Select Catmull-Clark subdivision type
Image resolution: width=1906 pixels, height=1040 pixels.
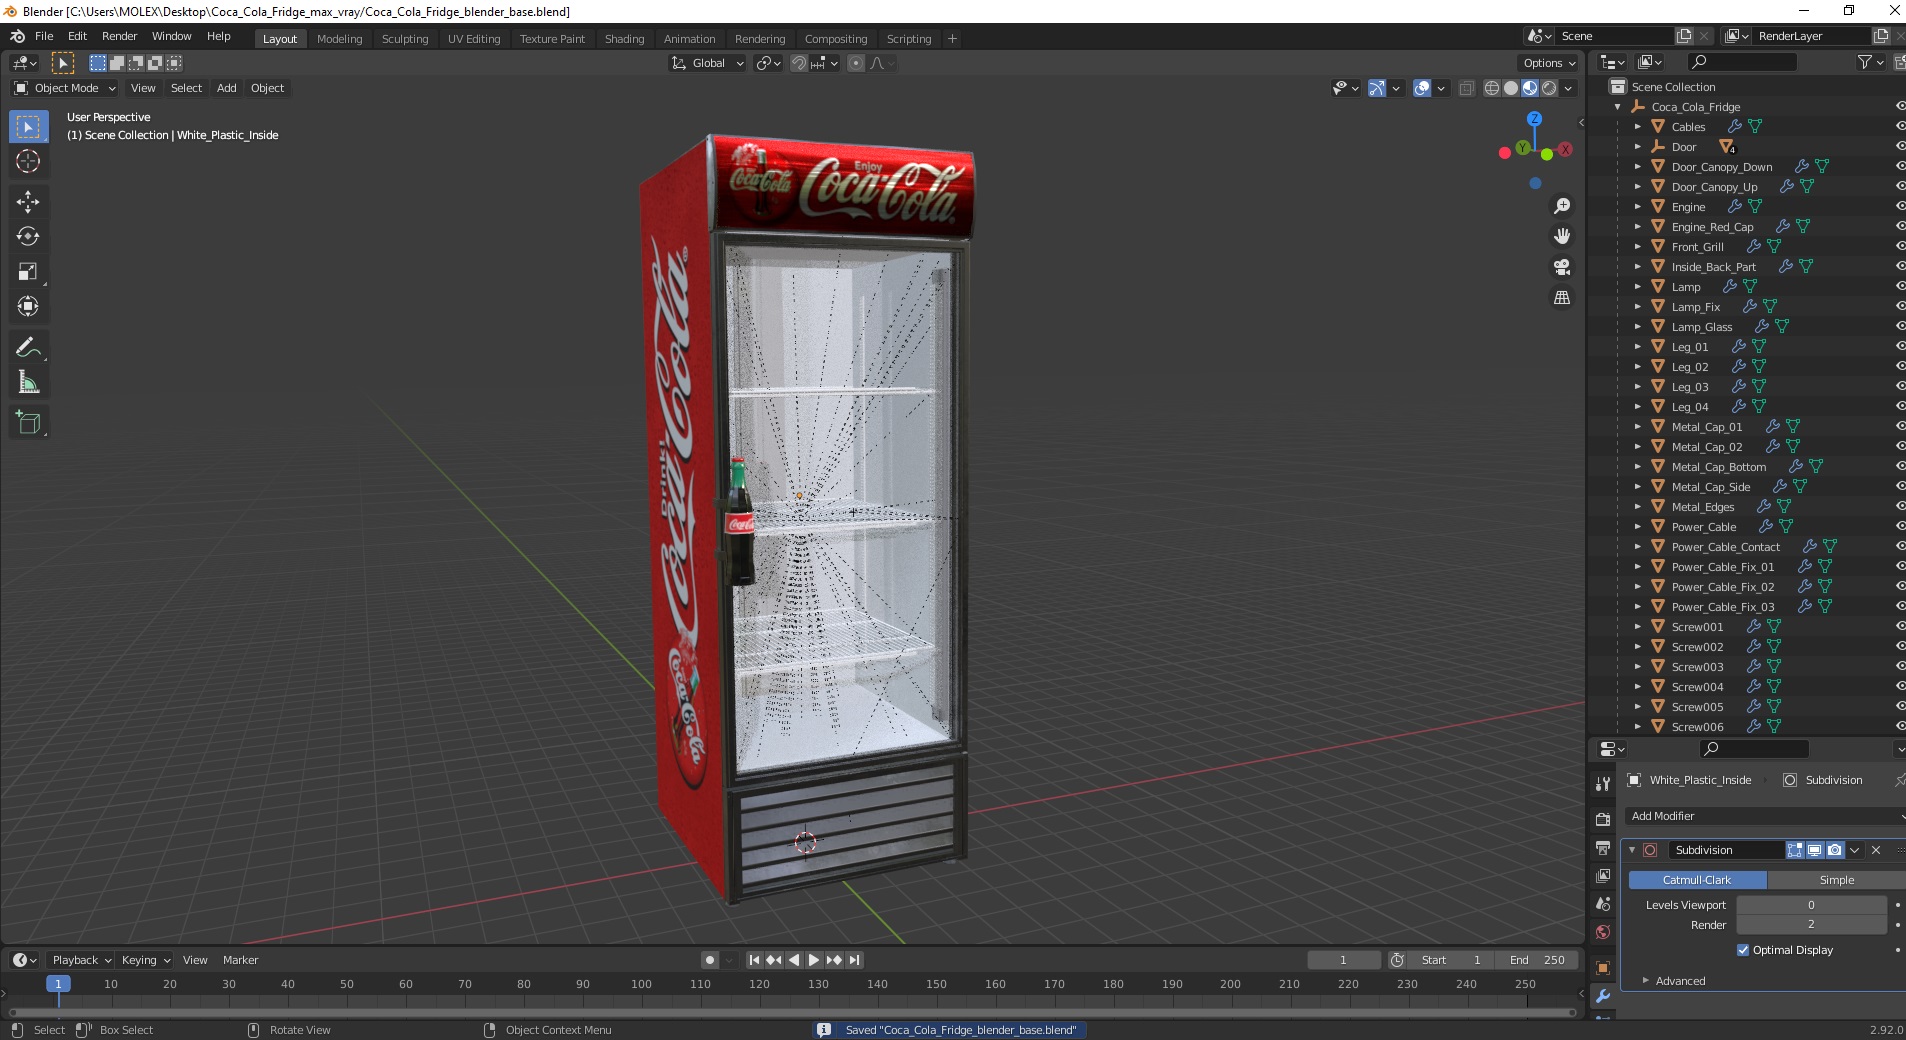point(1697,880)
